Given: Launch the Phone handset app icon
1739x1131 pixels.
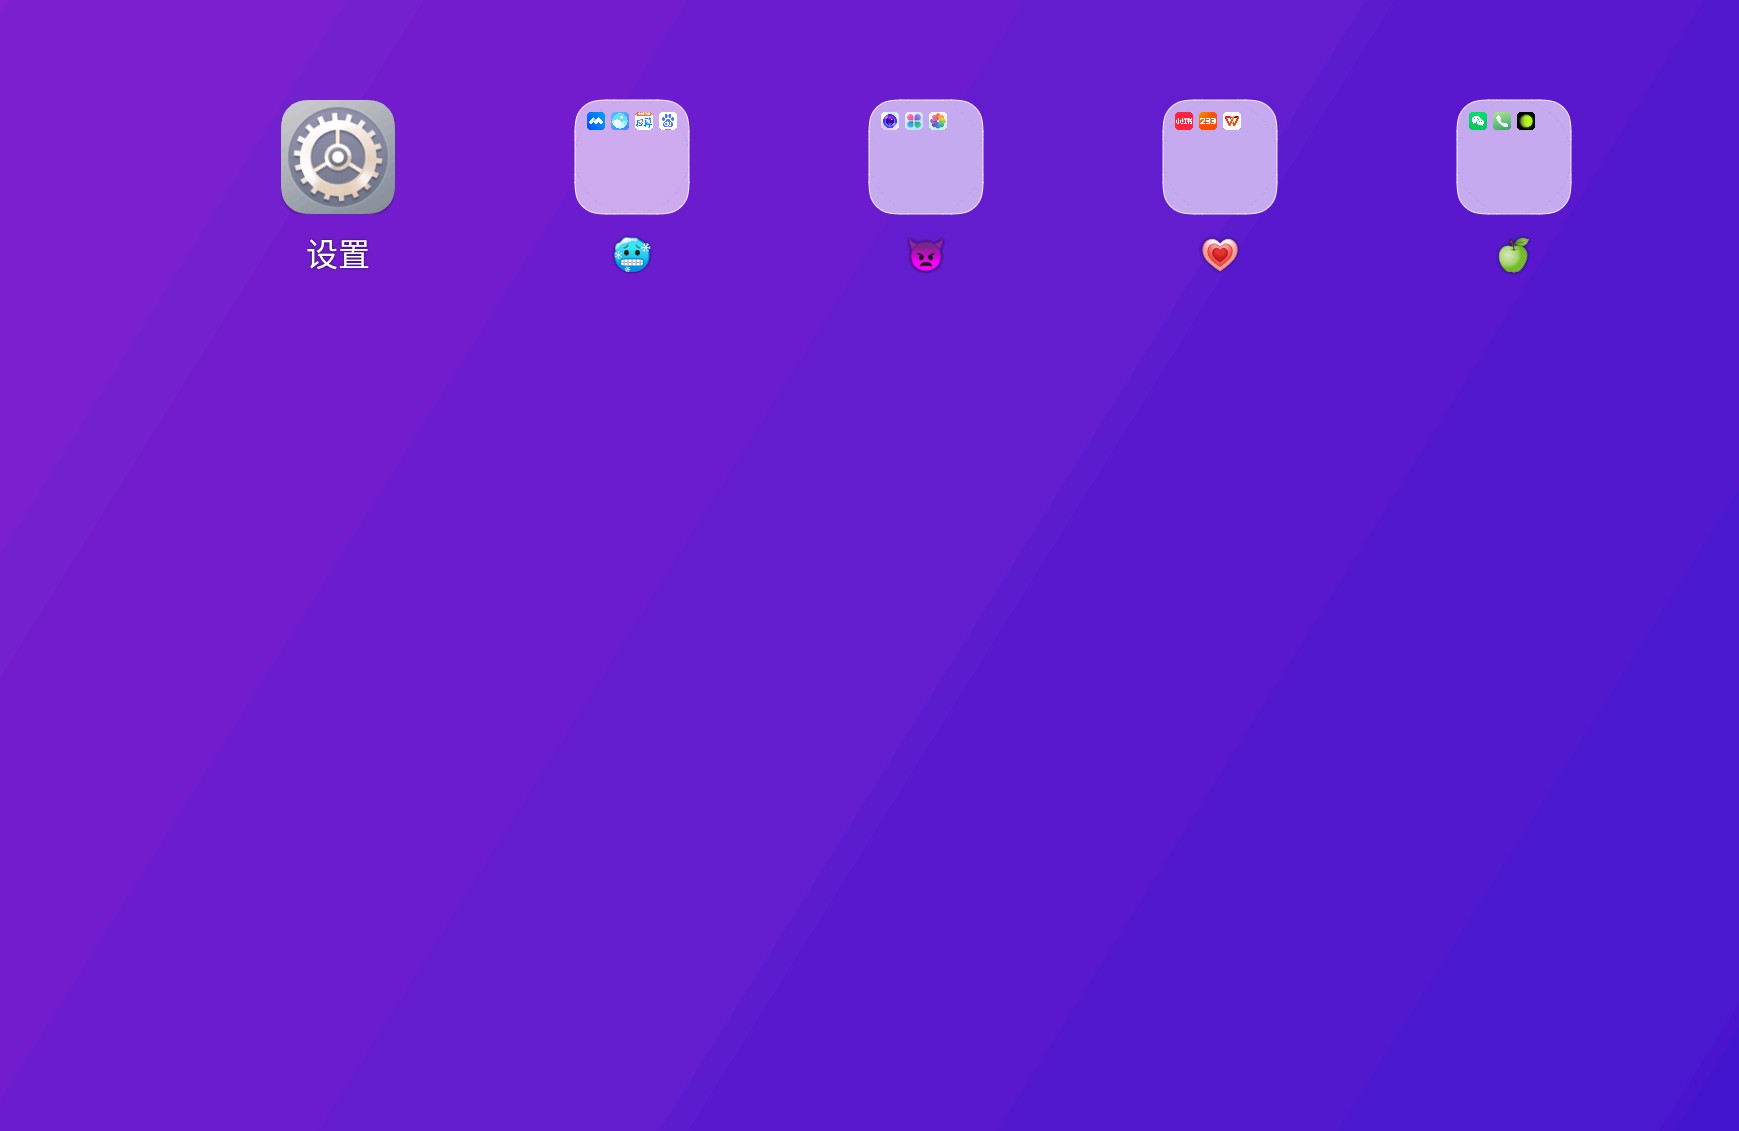Looking at the screenshot, I should [1502, 121].
